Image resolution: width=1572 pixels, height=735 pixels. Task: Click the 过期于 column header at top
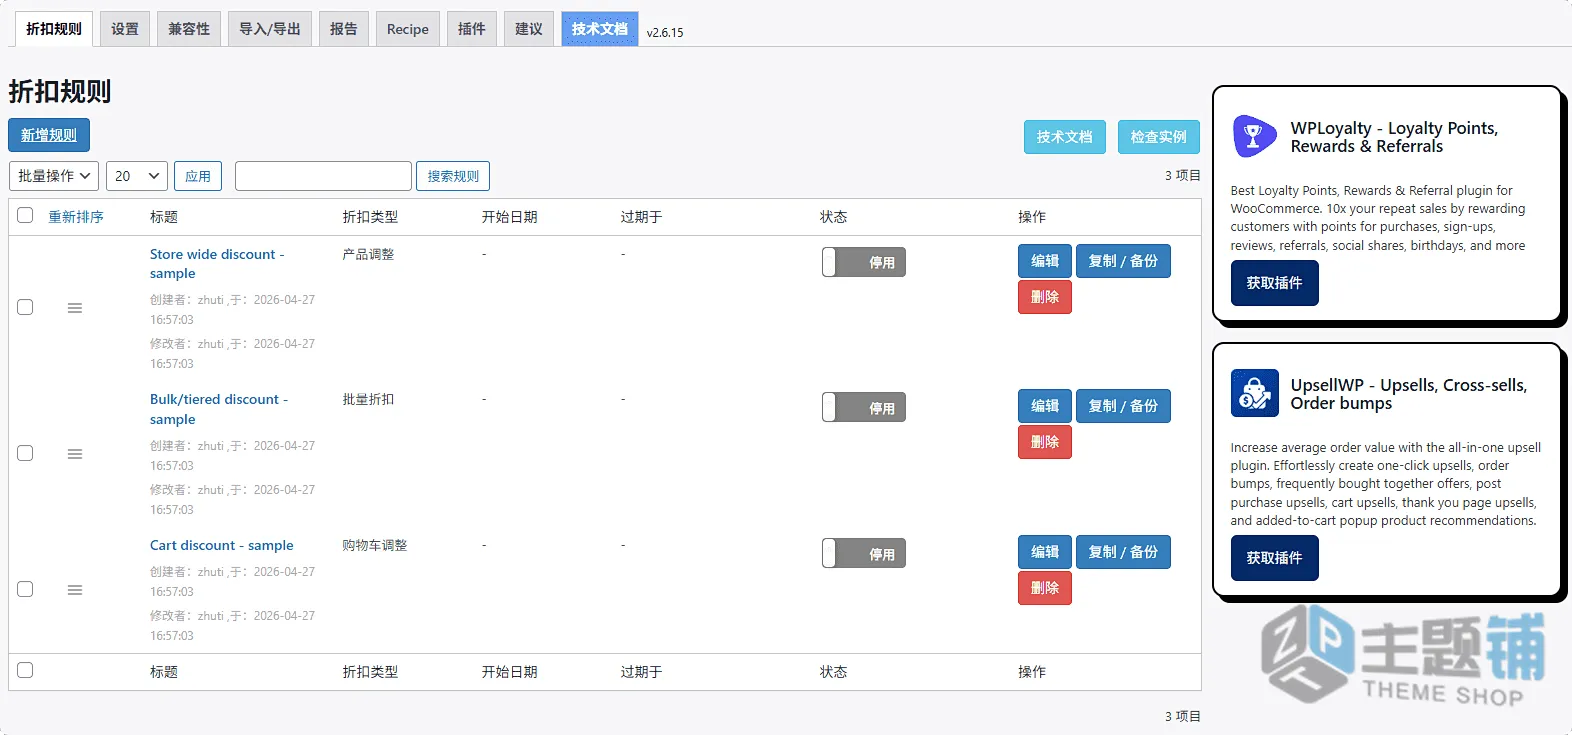641,217
